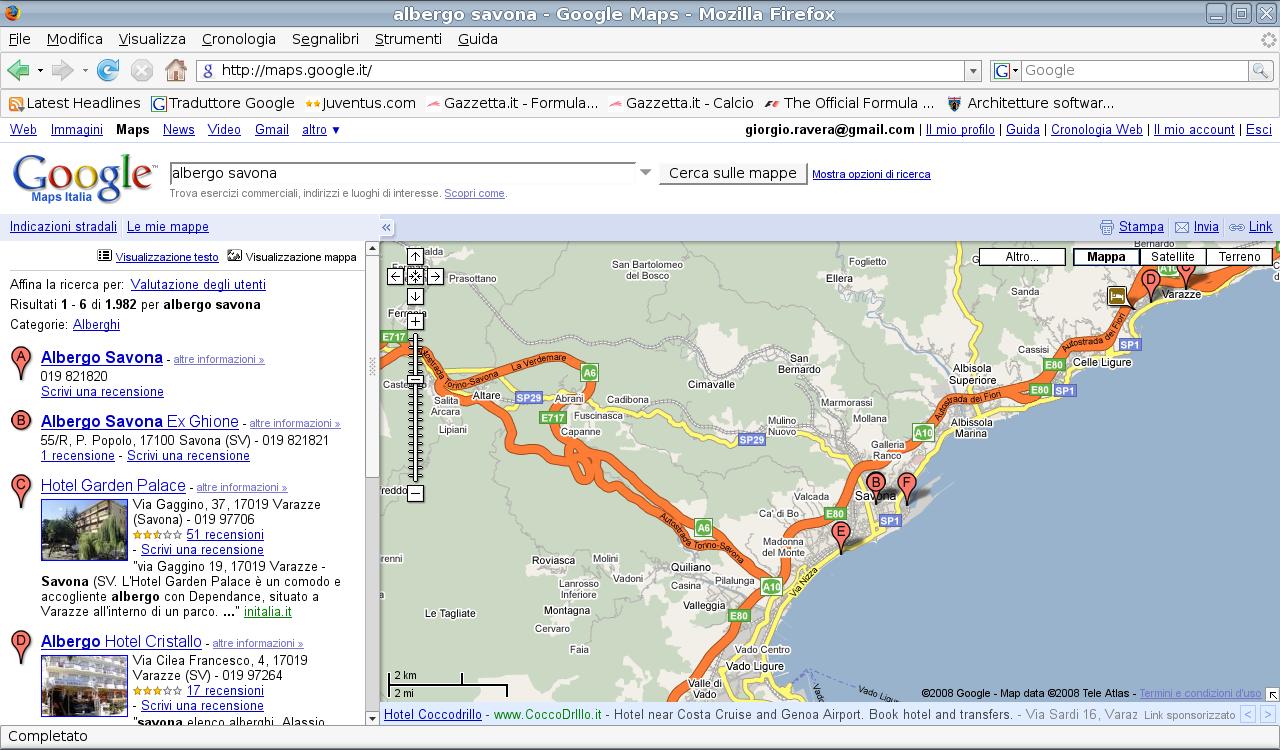Click the 'Cerca sulle mappe' button
This screenshot has width=1280, height=750.
click(732, 173)
